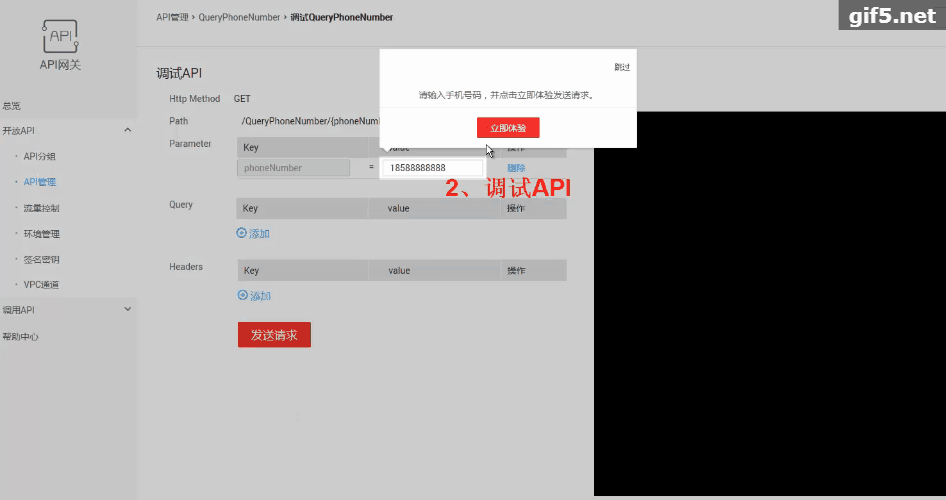Viewport: 946px width, 500px height.
Task: Click the QueryPhoneNumber breadcrumb link
Action: [x=240, y=17]
